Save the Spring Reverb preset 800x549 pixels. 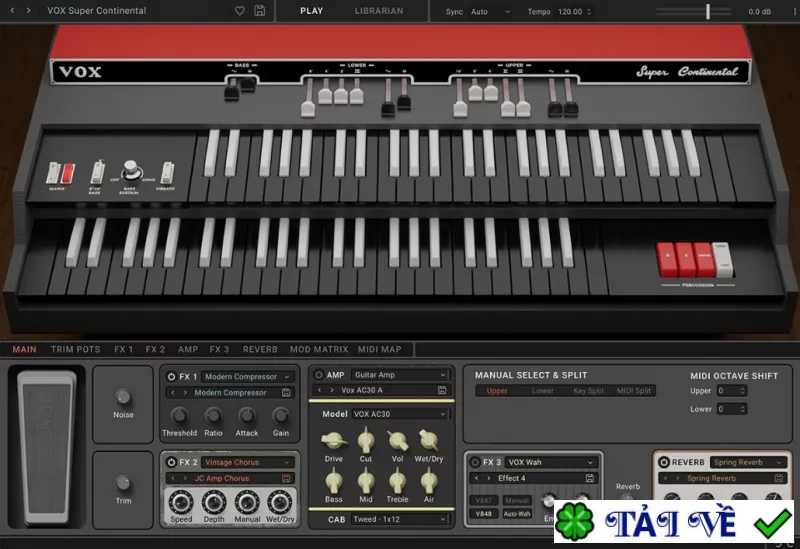[779, 478]
